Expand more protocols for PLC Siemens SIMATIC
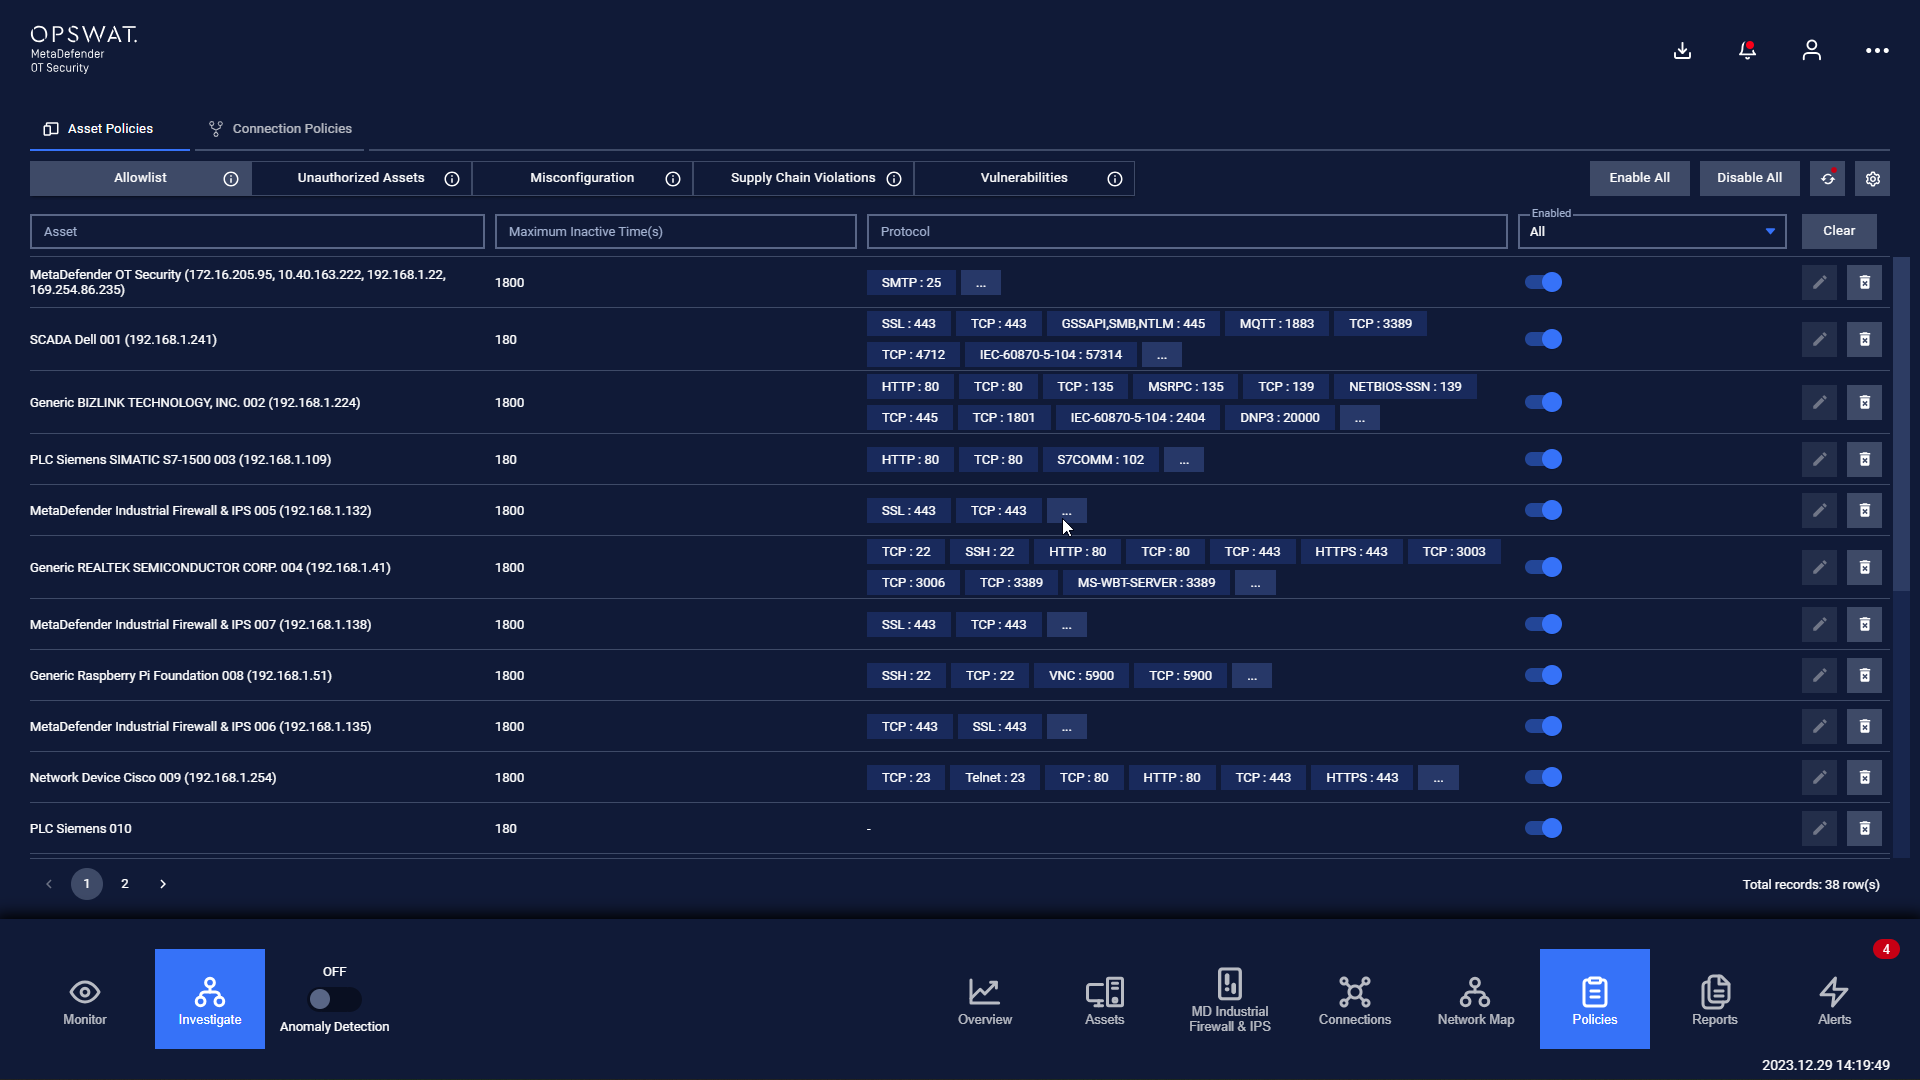 coord(1184,460)
